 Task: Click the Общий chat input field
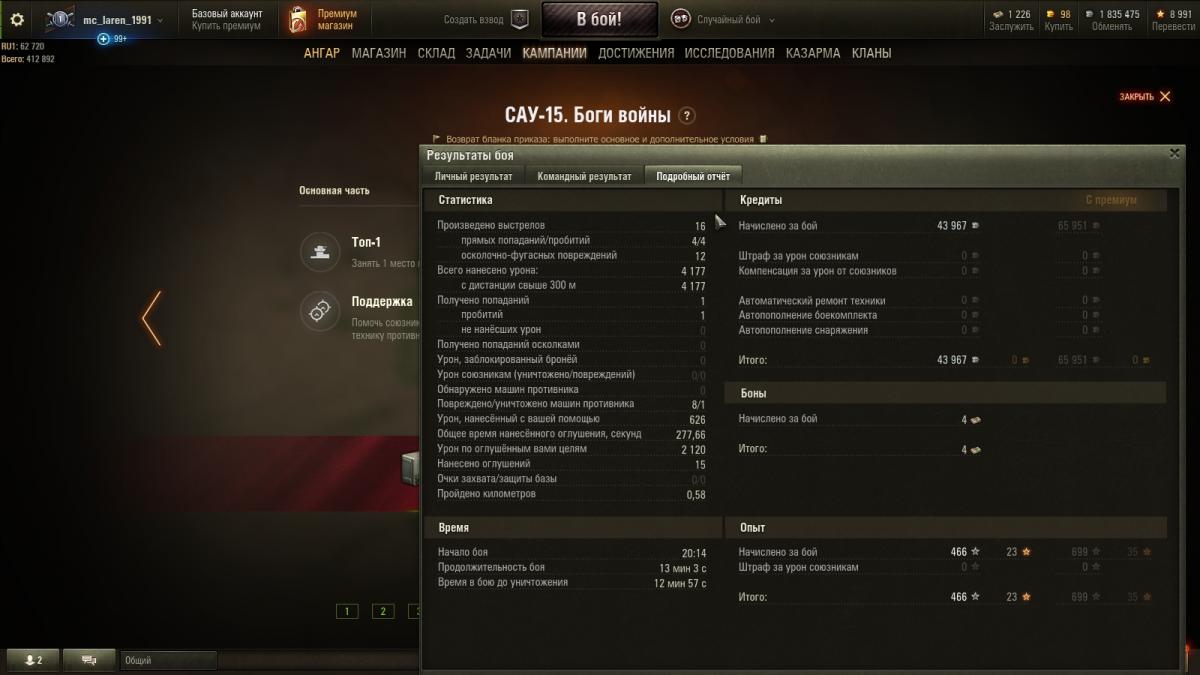tap(168, 660)
